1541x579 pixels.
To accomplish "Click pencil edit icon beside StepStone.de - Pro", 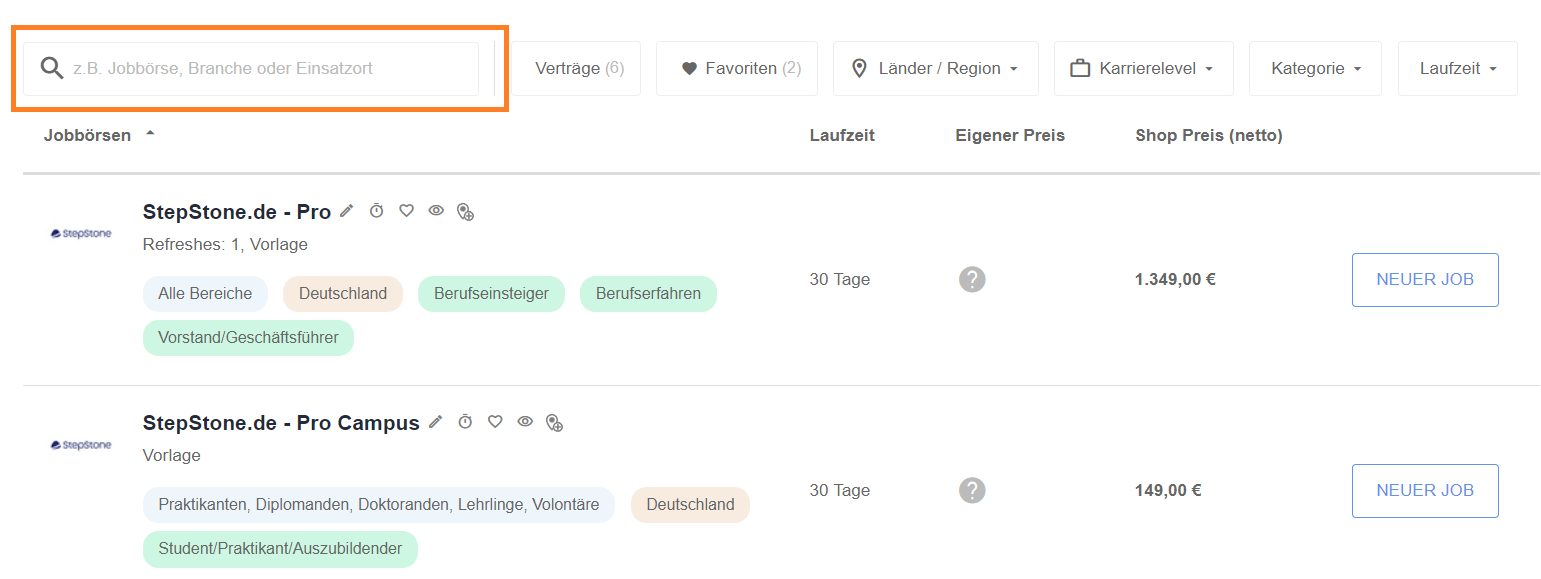I will (347, 211).
